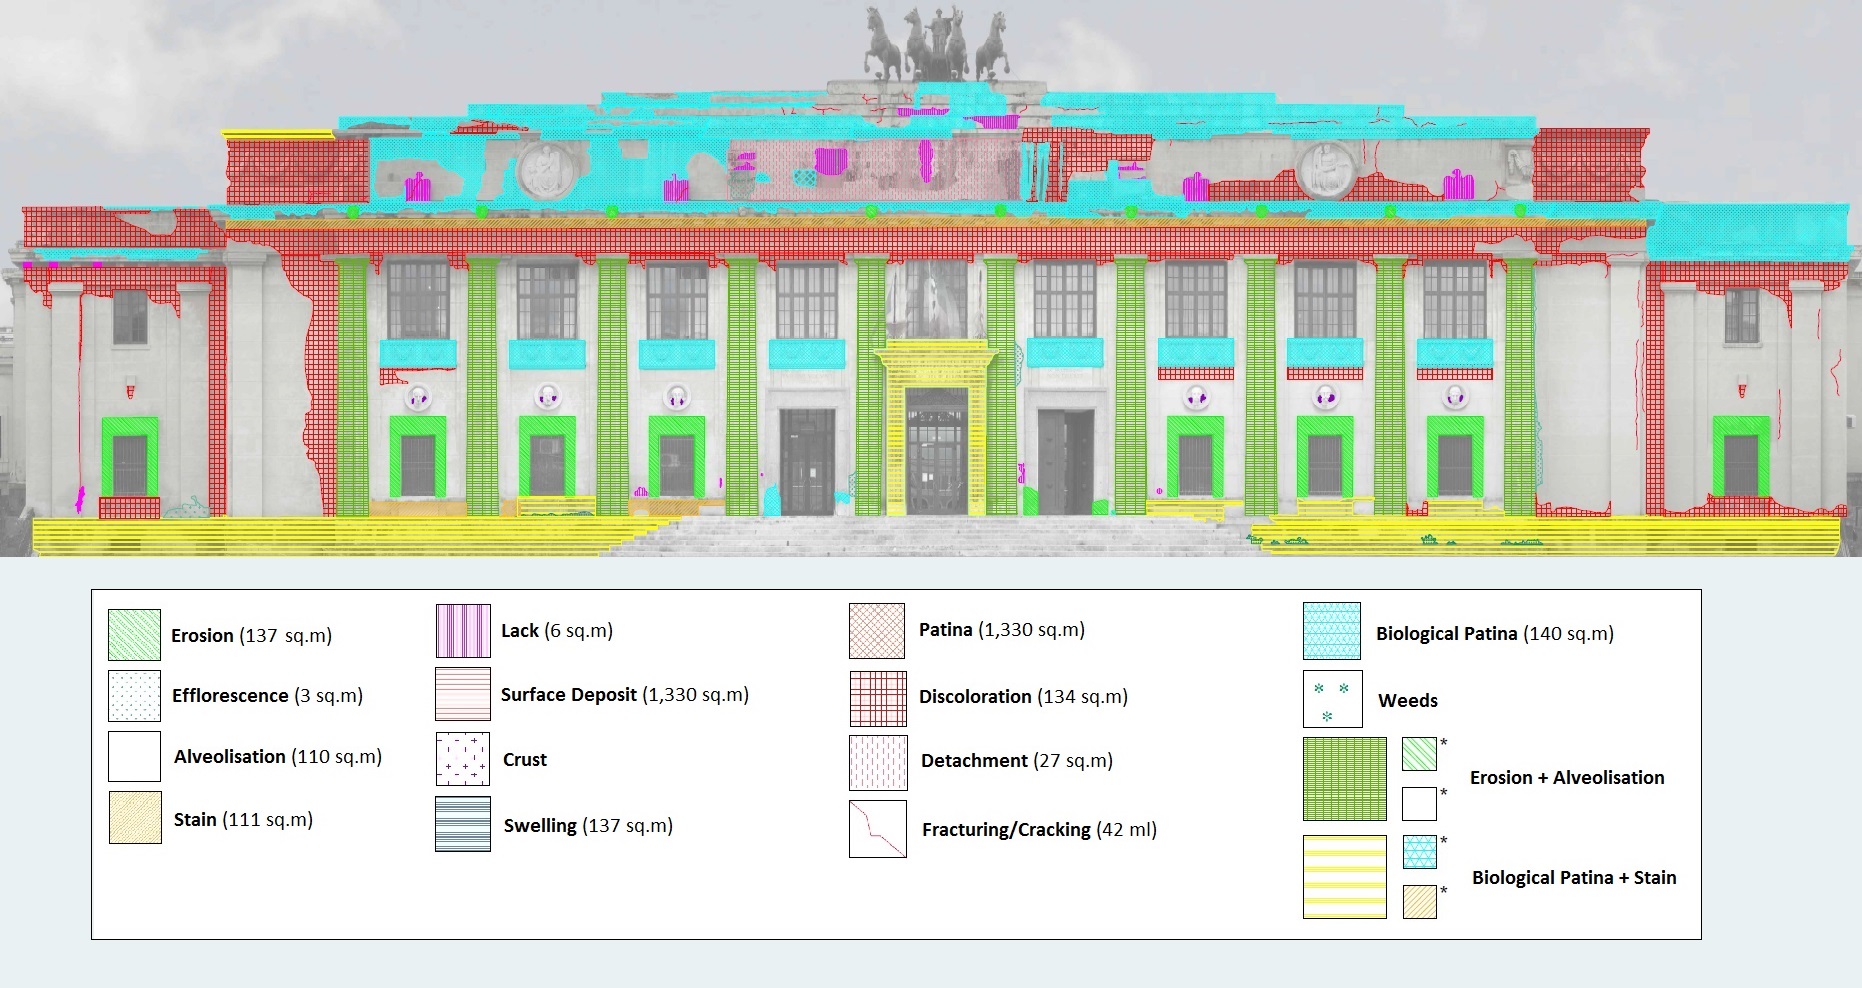Screen dimensions: 1862x988
Task: Select the 'Swelling (137 sq.m)' label
Action: tap(588, 826)
